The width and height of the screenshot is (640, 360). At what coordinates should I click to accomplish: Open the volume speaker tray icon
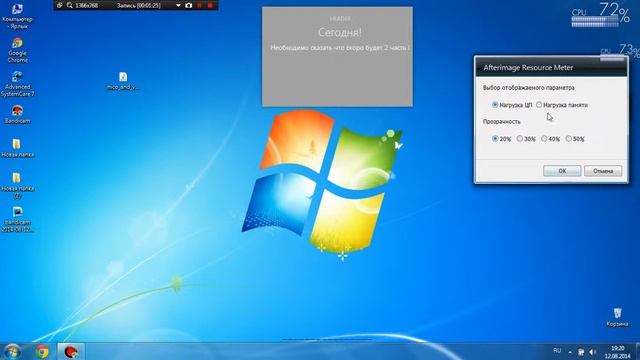pyautogui.click(x=592, y=352)
